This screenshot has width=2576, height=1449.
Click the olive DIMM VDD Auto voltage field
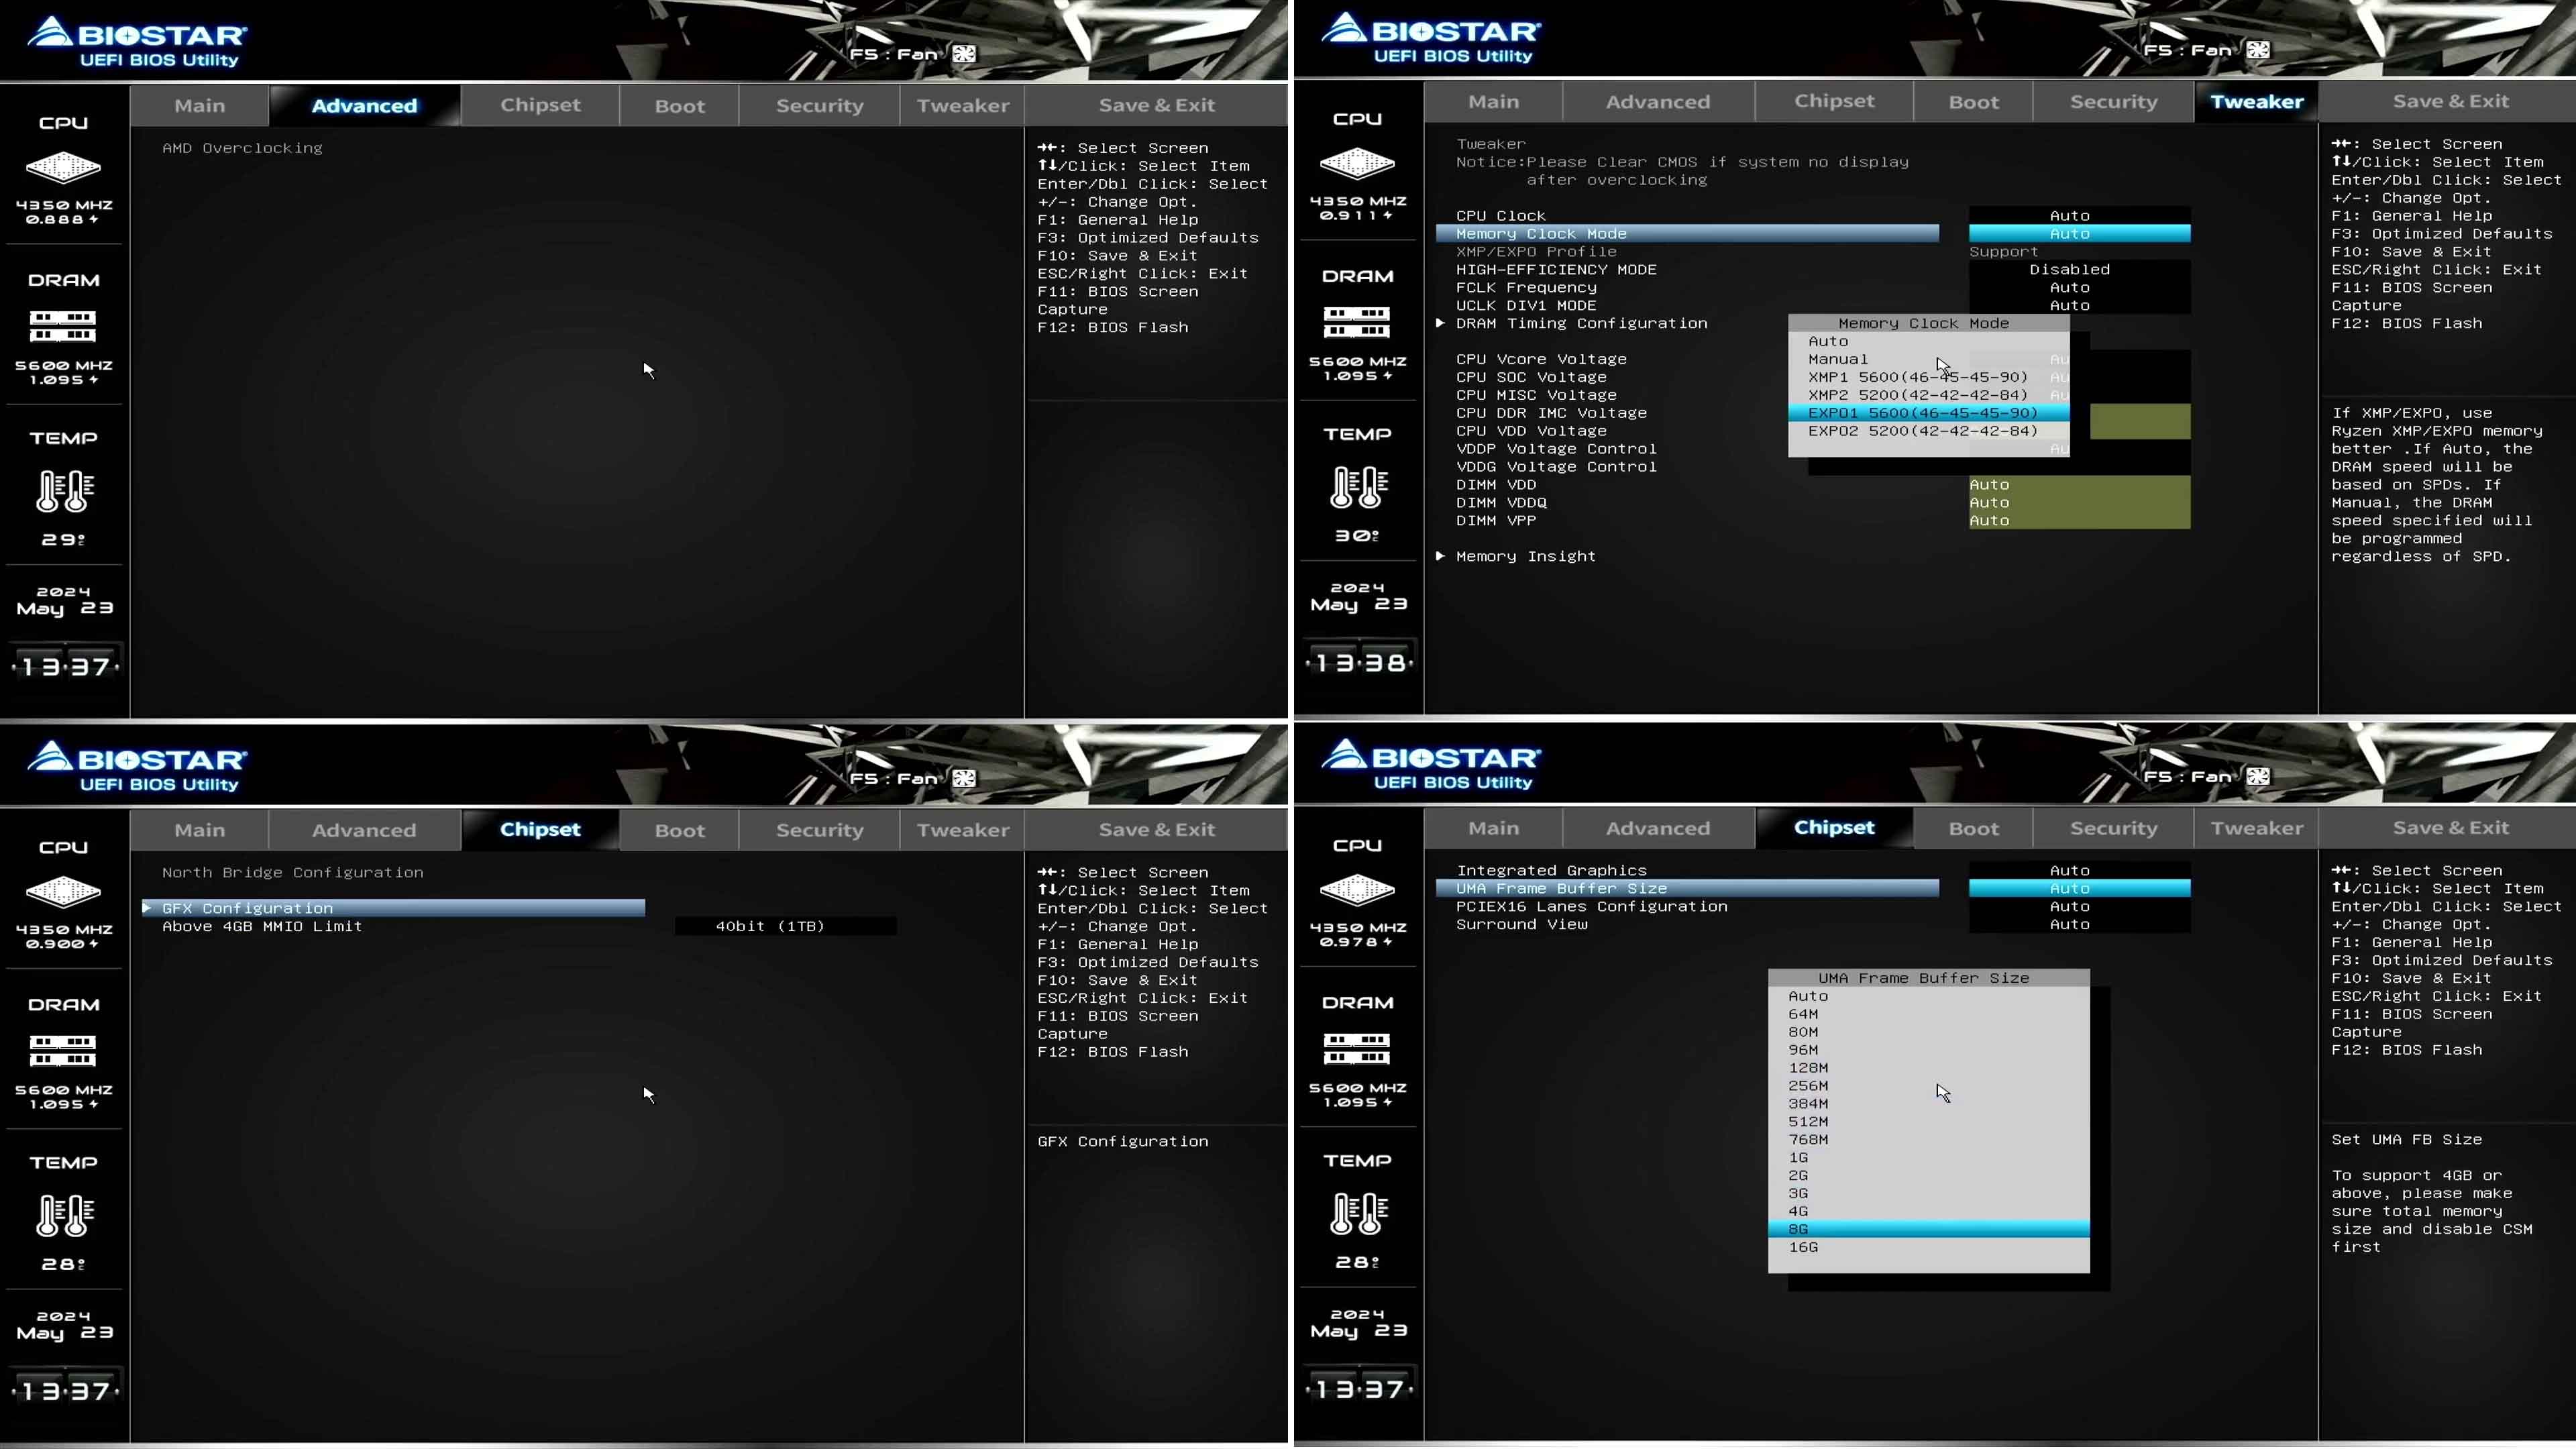[x=2079, y=485]
